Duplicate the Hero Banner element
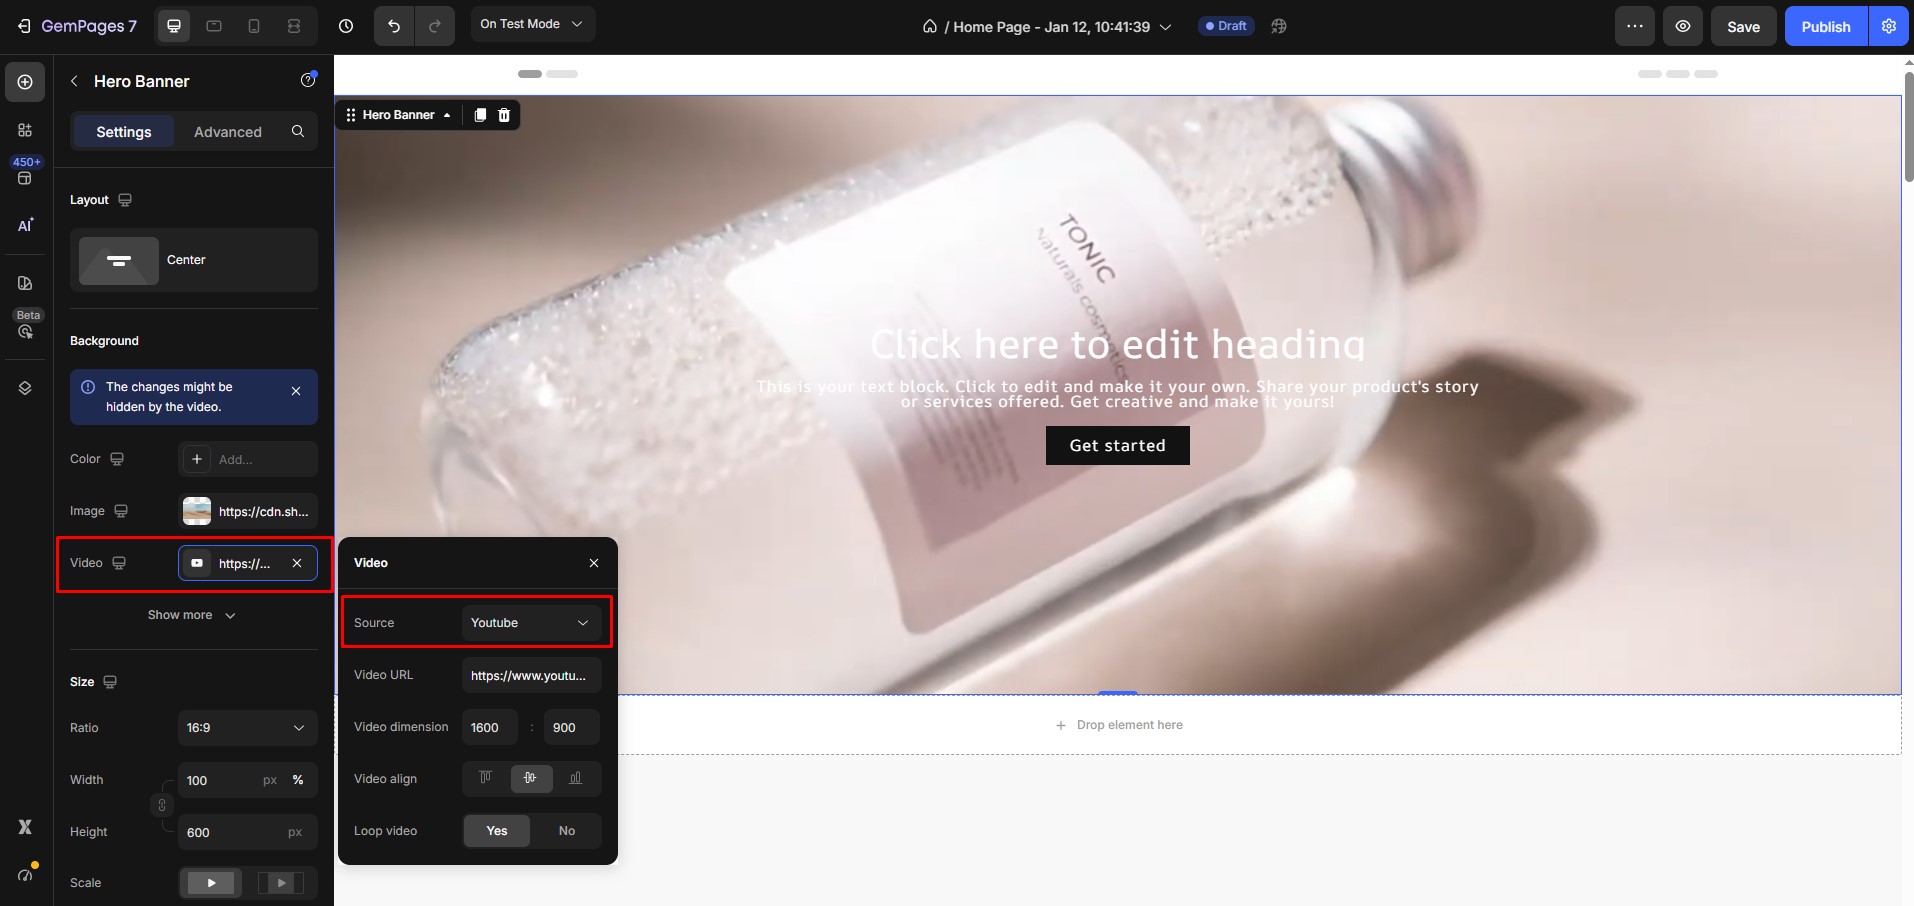This screenshot has height=906, width=1914. 480,115
